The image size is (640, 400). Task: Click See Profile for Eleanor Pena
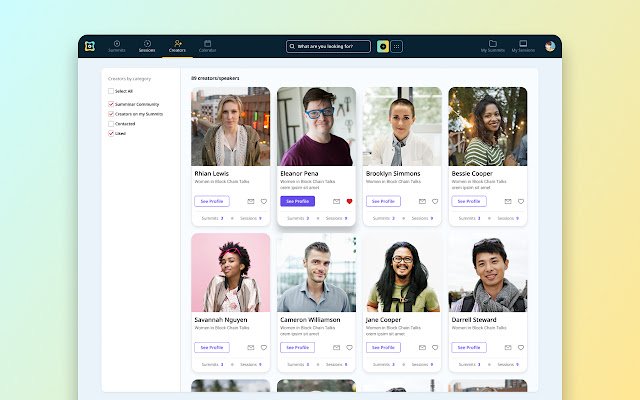coord(298,201)
